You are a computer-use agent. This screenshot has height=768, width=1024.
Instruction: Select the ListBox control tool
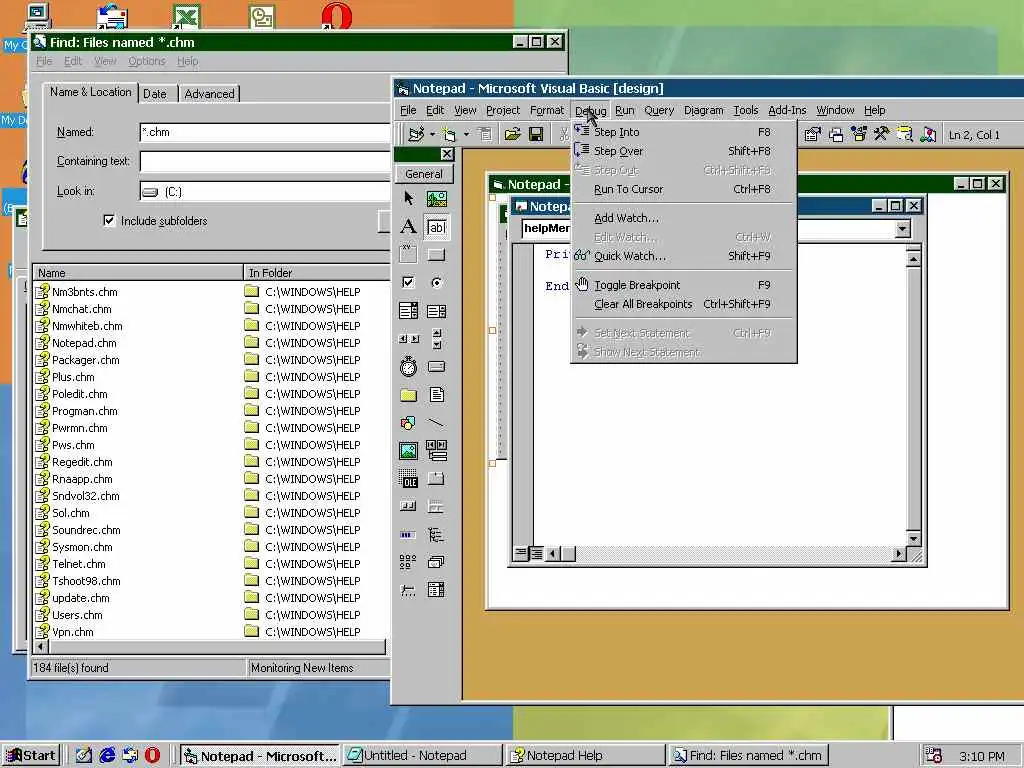[x=436, y=311]
